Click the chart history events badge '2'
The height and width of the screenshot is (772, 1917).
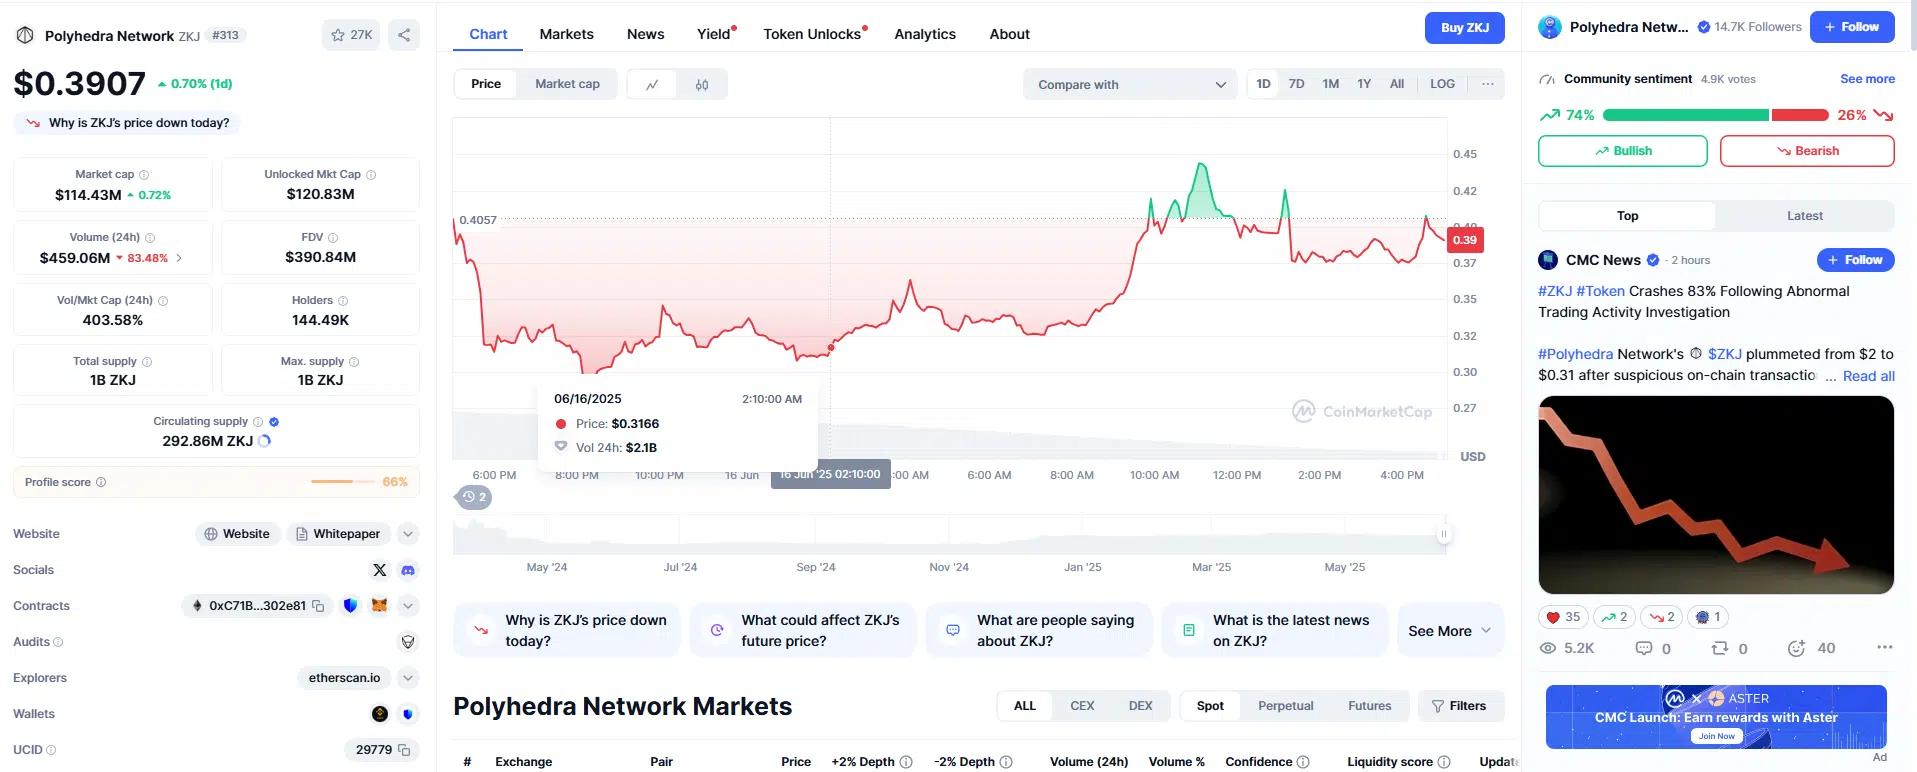[x=474, y=497]
